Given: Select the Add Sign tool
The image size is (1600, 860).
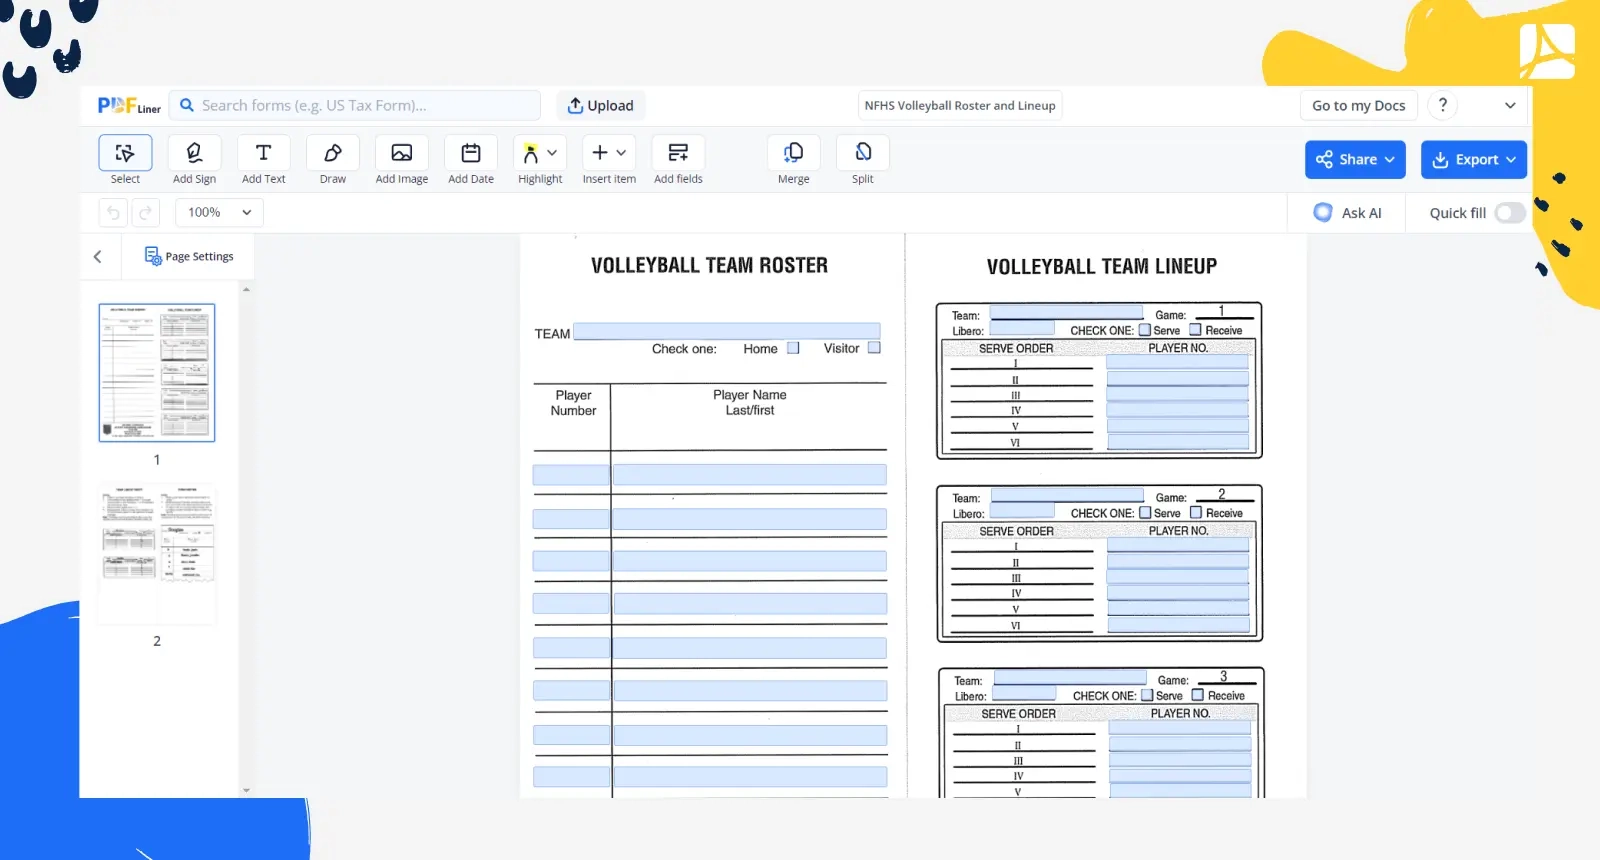Looking at the screenshot, I should coord(194,154).
